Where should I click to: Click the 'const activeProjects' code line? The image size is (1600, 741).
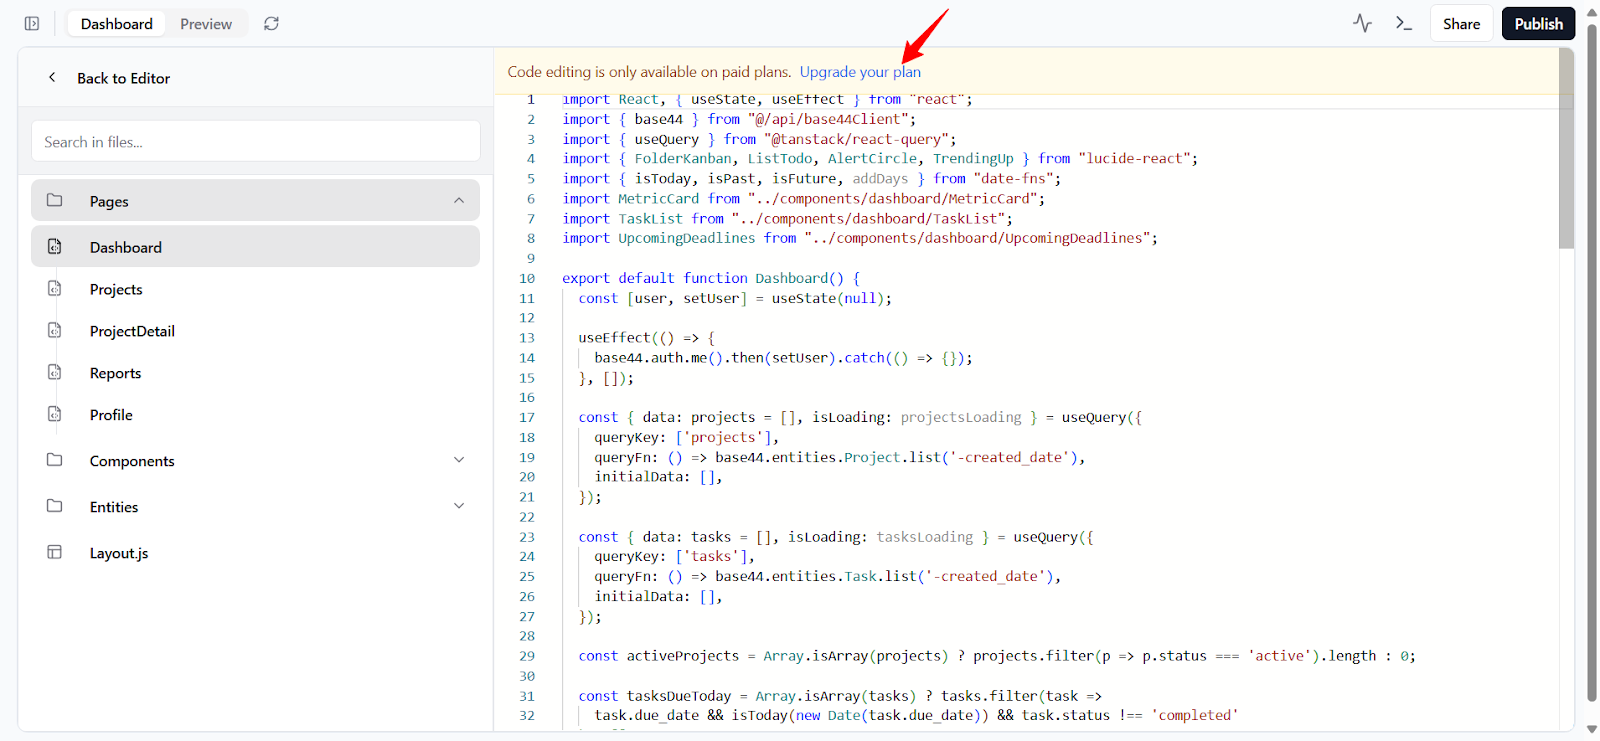tap(996, 656)
